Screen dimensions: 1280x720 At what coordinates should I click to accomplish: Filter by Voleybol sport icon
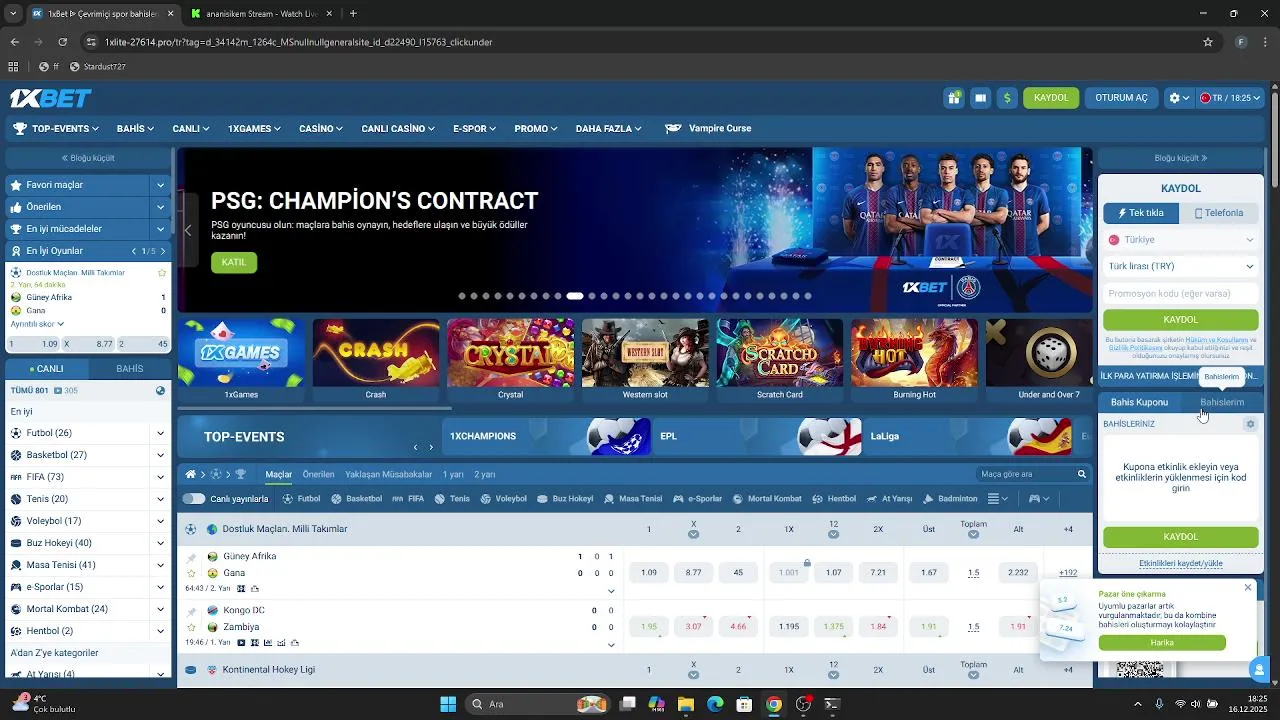tap(502, 499)
